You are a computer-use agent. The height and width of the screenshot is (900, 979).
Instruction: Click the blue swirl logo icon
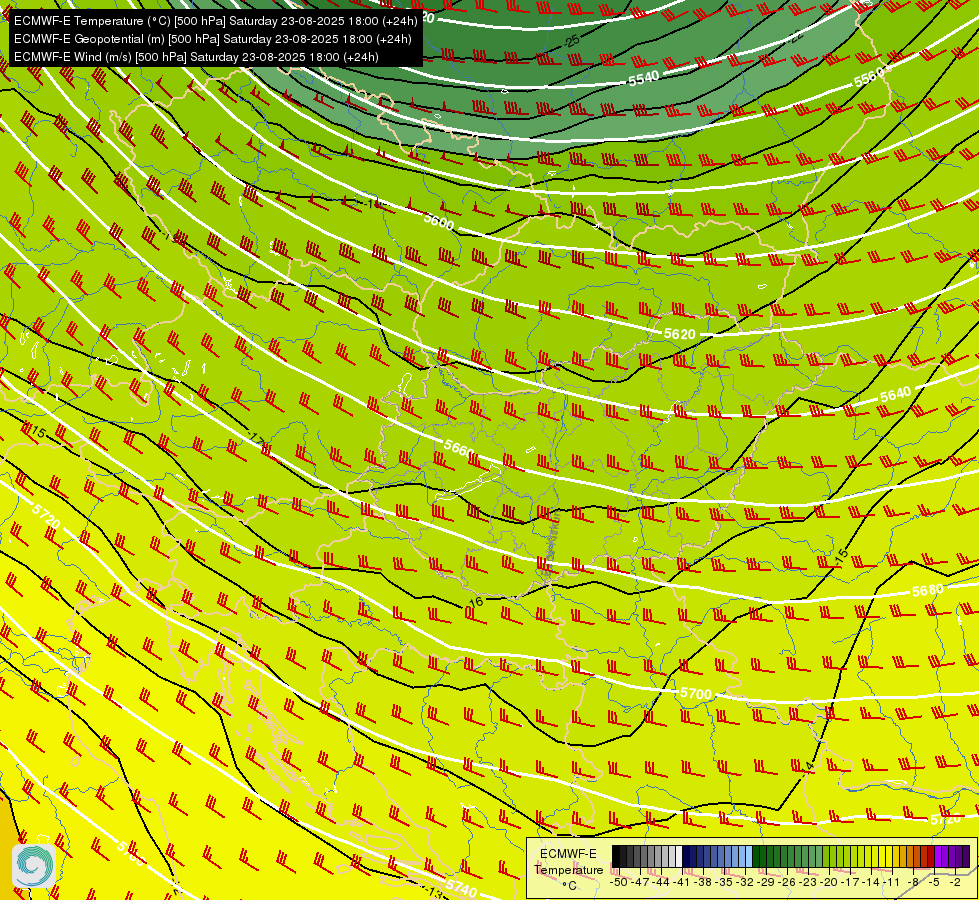[x=34, y=866]
